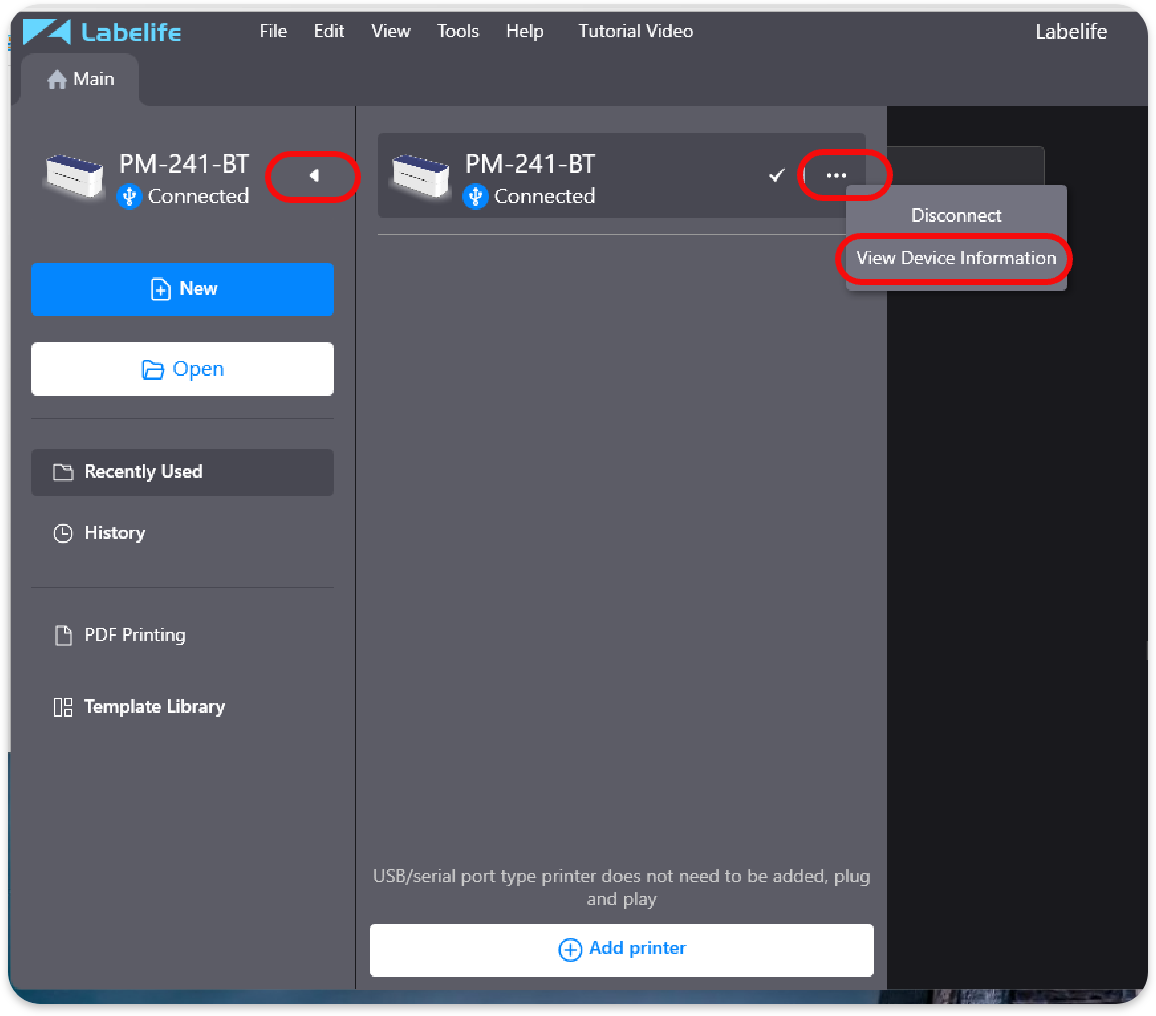Choose Disconnect from the popup menu
The width and height of the screenshot is (1156, 1016).
click(x=956, y=215)
